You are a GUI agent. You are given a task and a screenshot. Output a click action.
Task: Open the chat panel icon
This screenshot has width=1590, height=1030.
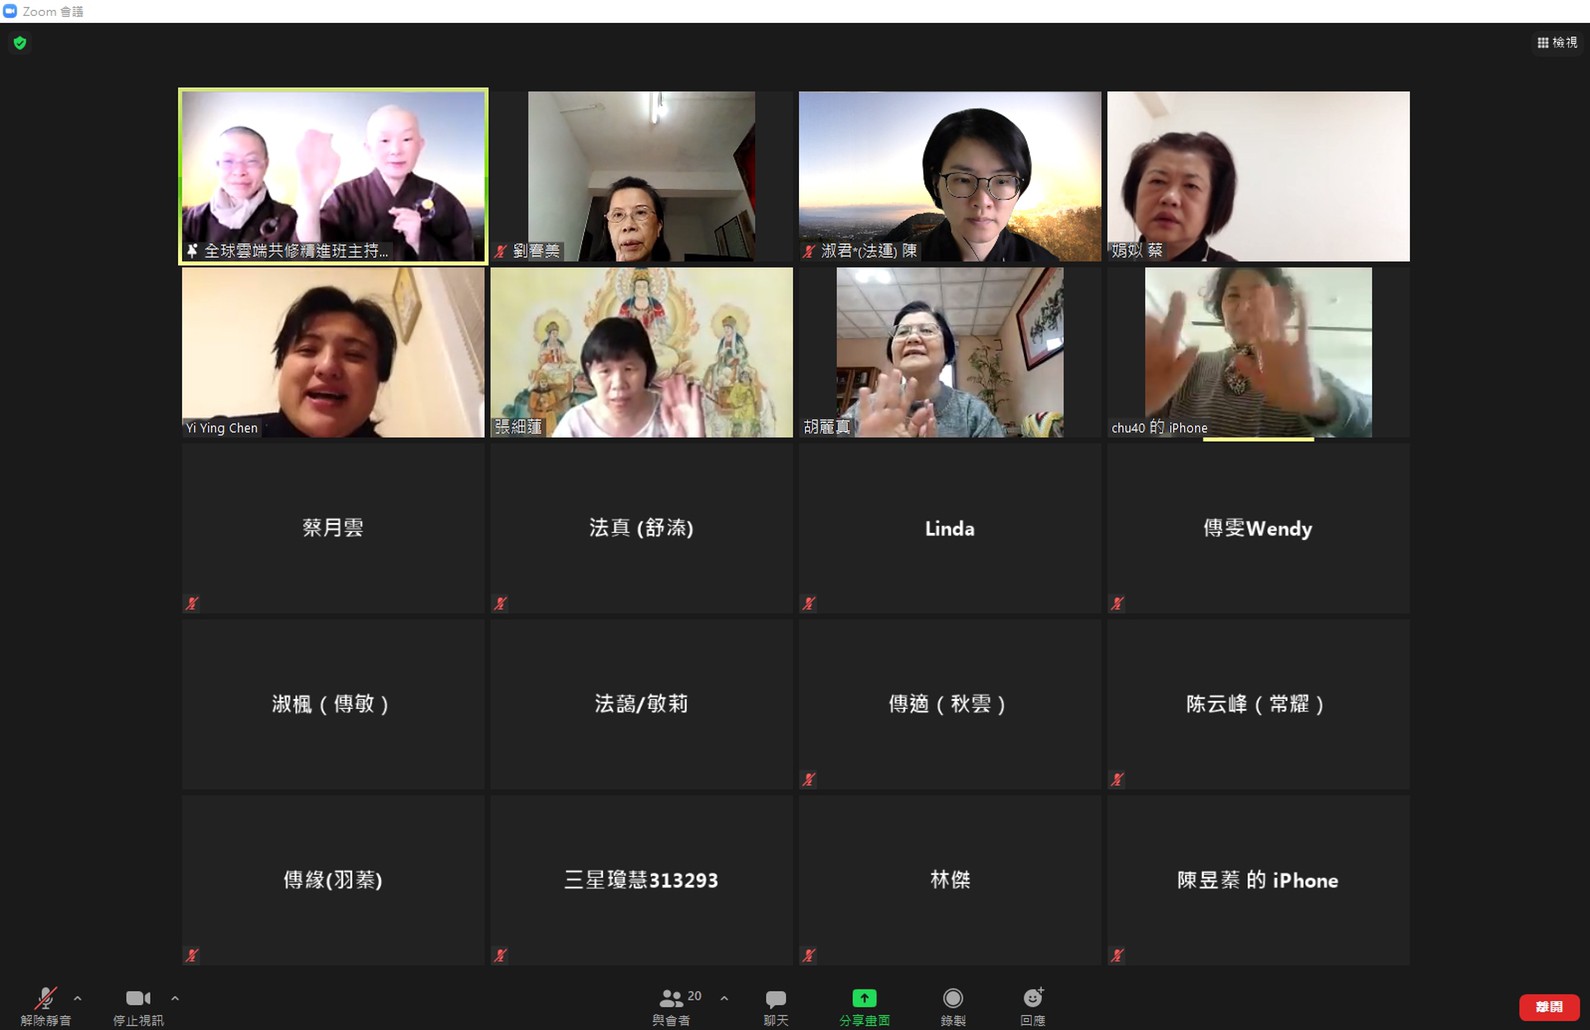pos(776,999)
